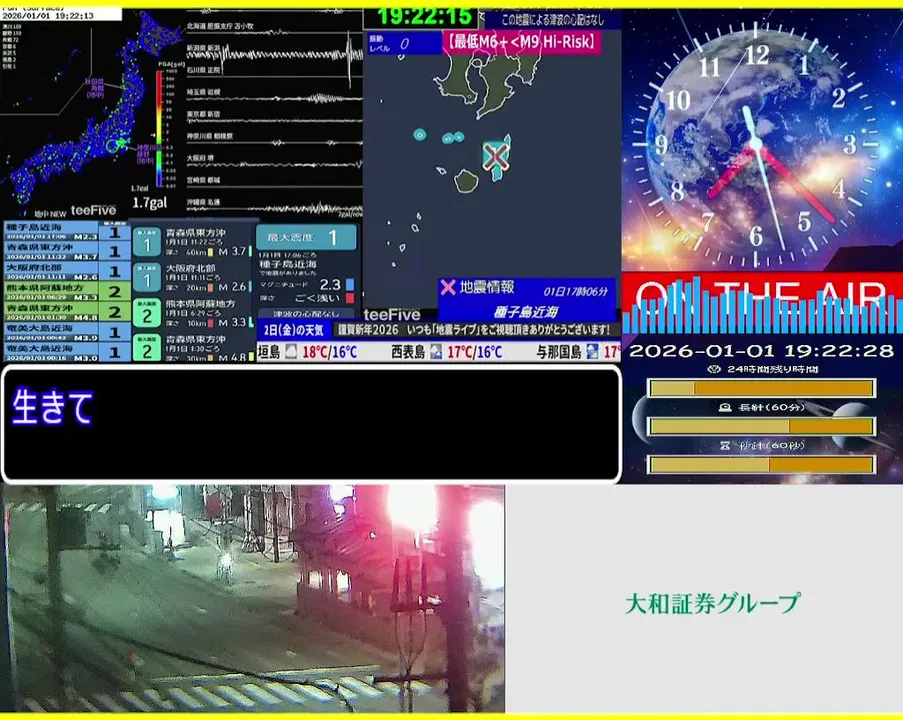Select 熊本県阿蘇地方 M3.3 row in left list

coord(67,291)
